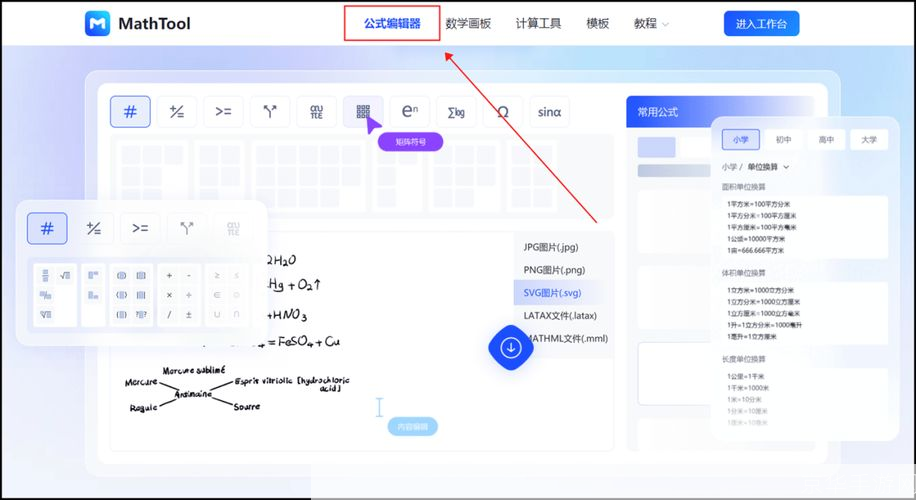Insert the superscript template from the floating panel

[x=93, y=276]
